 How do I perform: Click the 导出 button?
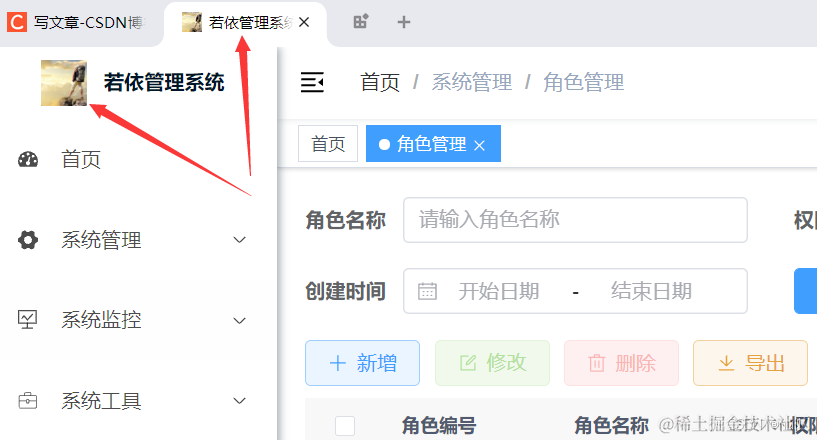(x=750, y=363)
